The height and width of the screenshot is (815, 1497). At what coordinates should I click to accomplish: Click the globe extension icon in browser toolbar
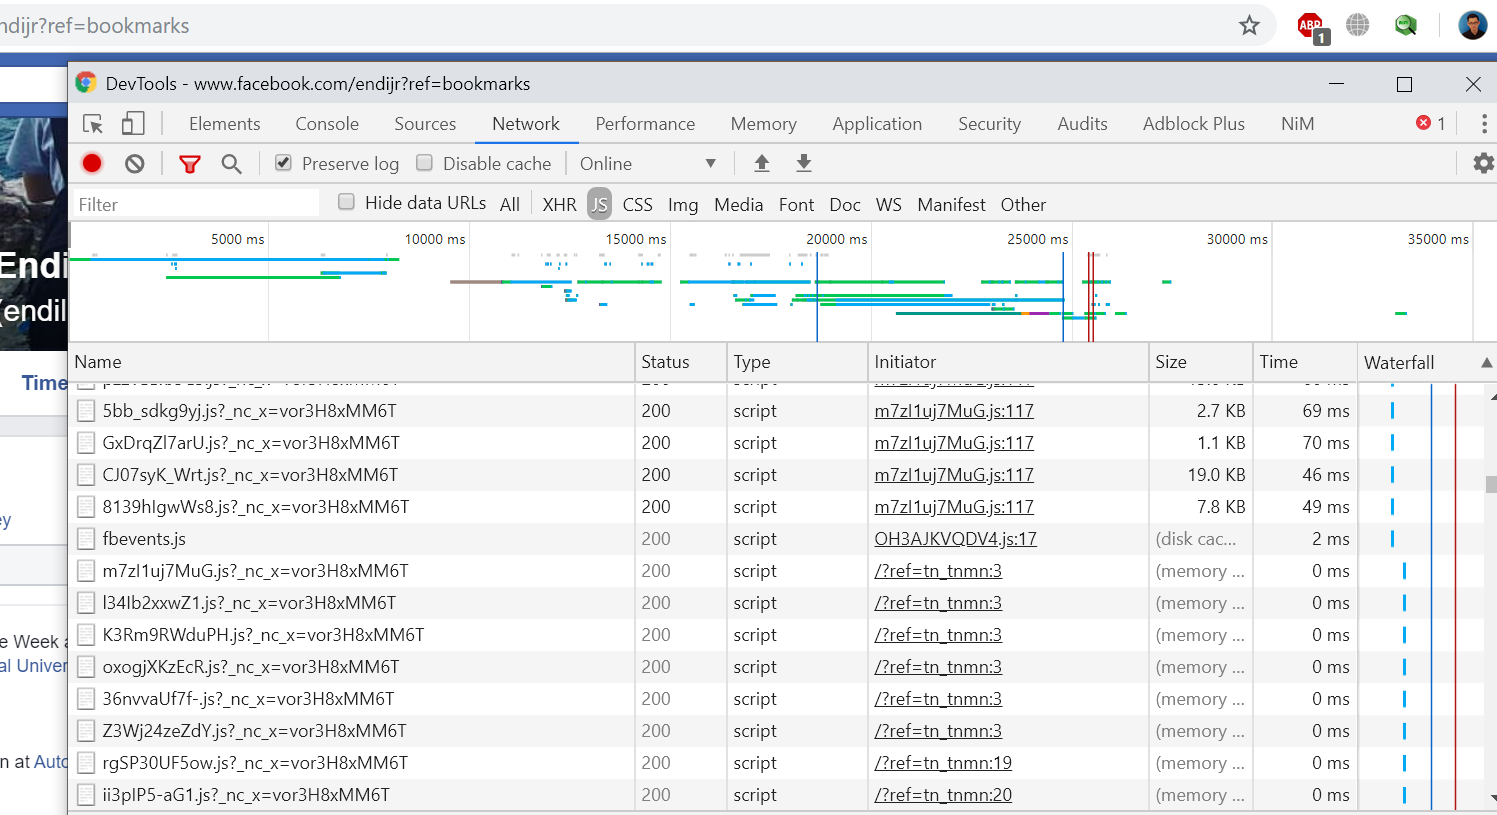tap(1358, 25)
